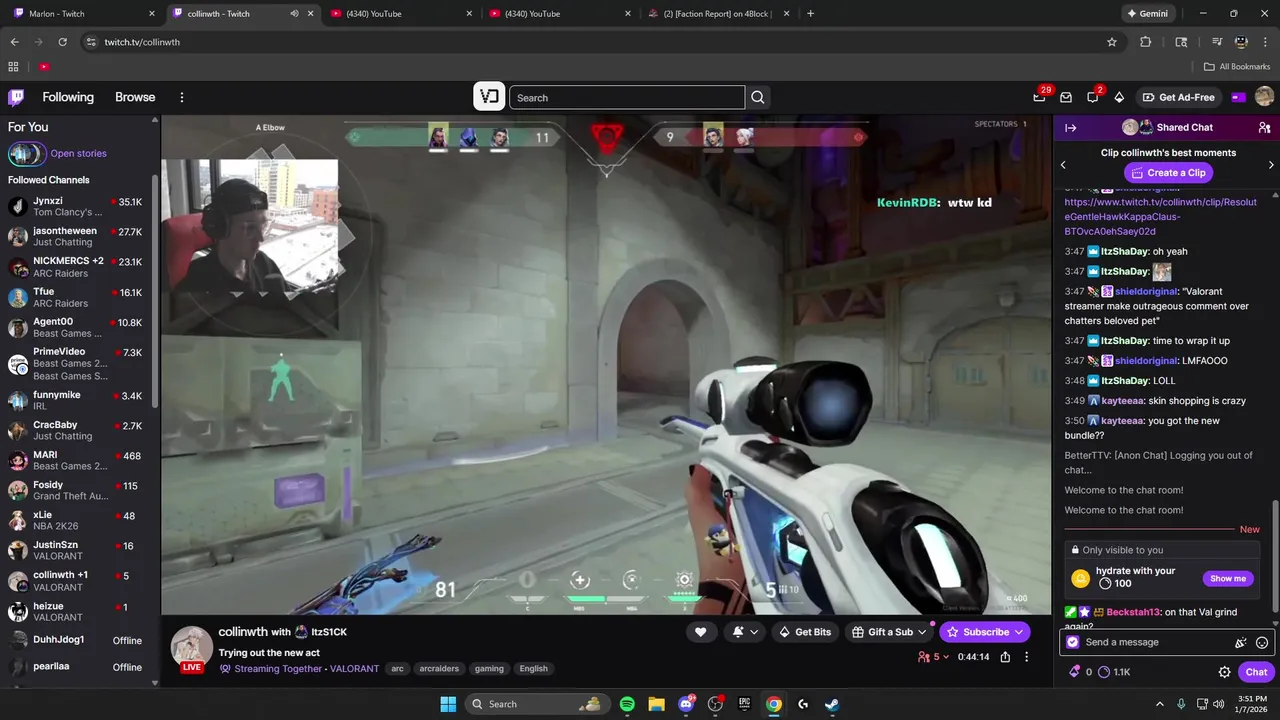Expand Gift a Sub dropdown
Viewport: 1280px width, 720px height.
coord(922,632)
